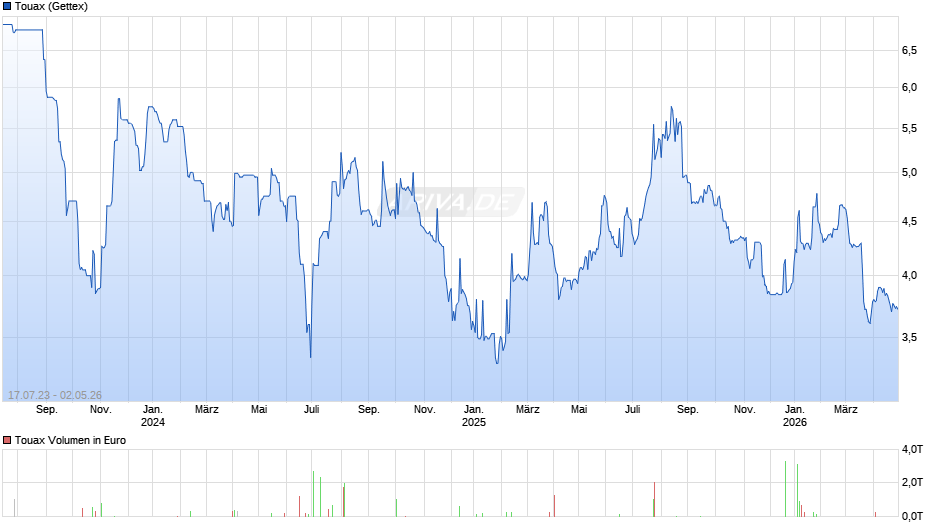
Task: Click the 4,5 price axis label
Action: pos(909,222)
